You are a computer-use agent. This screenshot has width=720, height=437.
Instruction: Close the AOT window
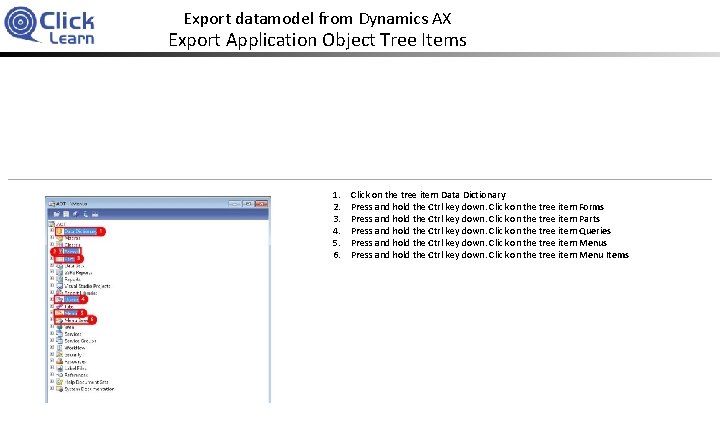click(261, 203)
